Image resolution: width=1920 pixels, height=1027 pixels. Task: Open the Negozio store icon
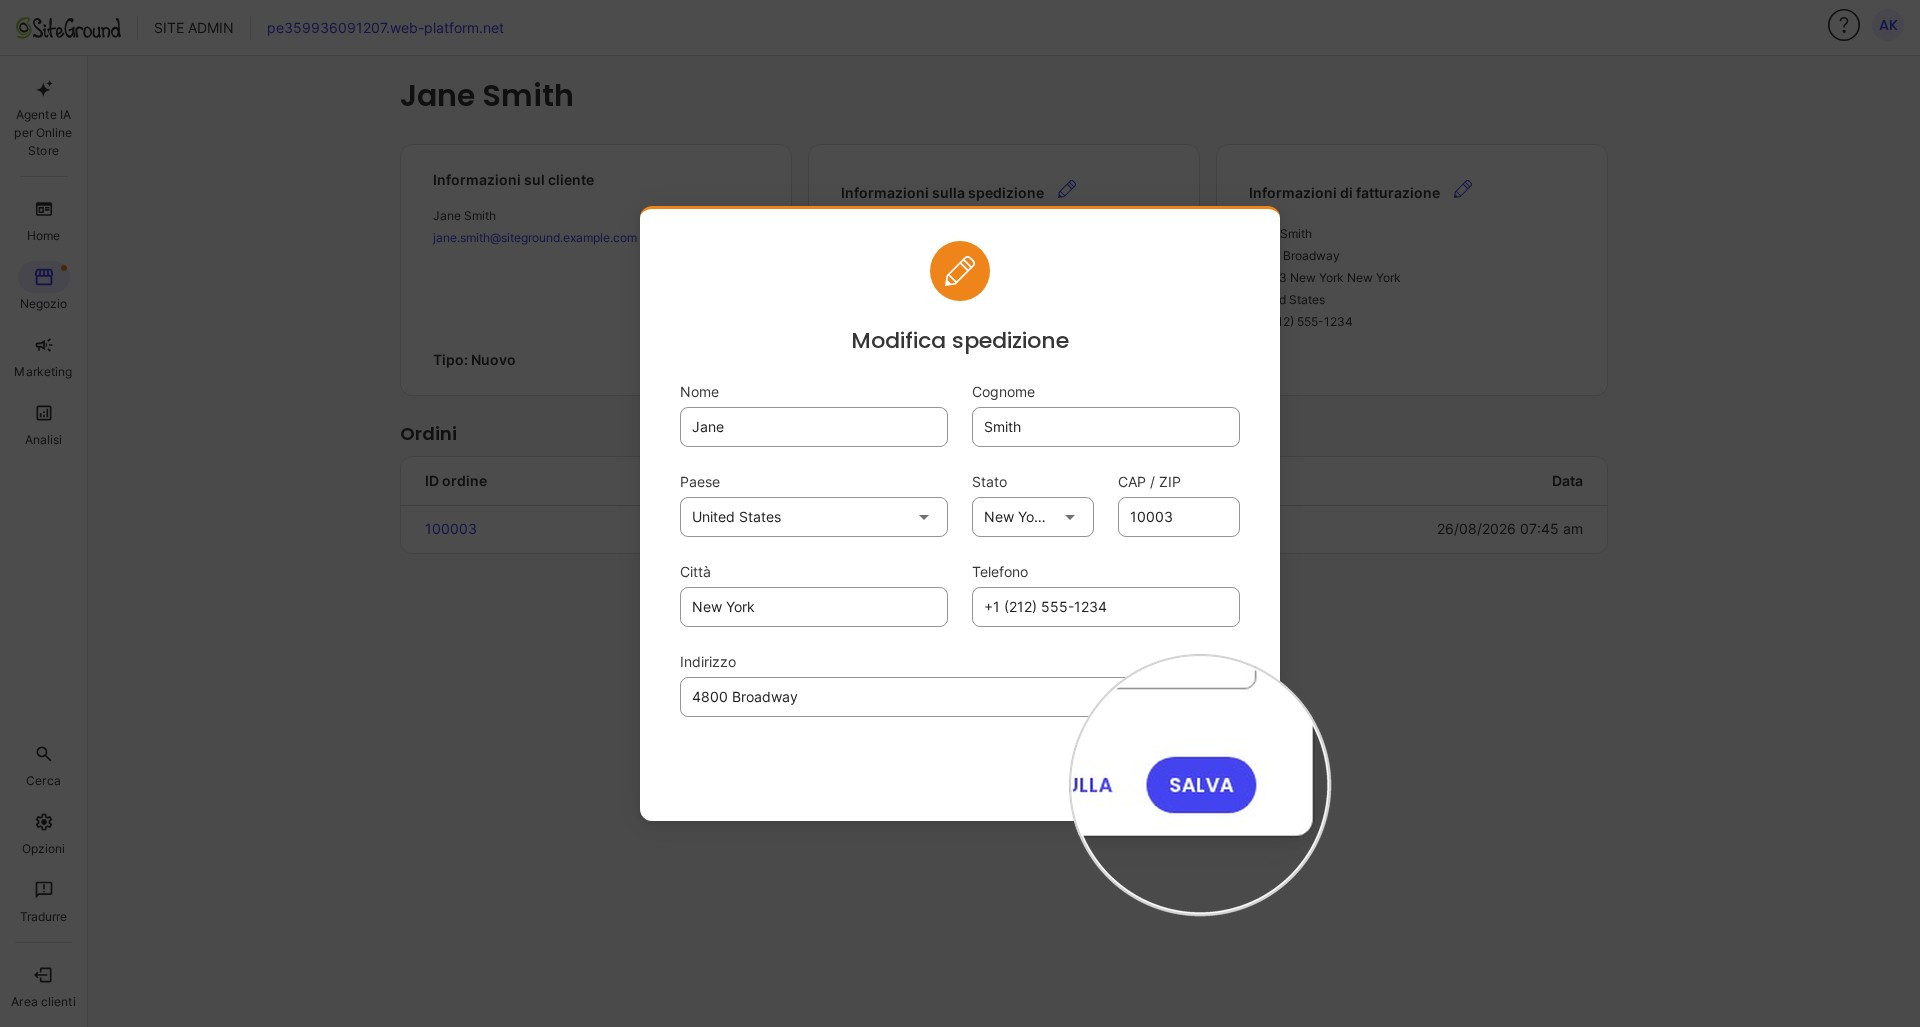(x=44, y=277)
